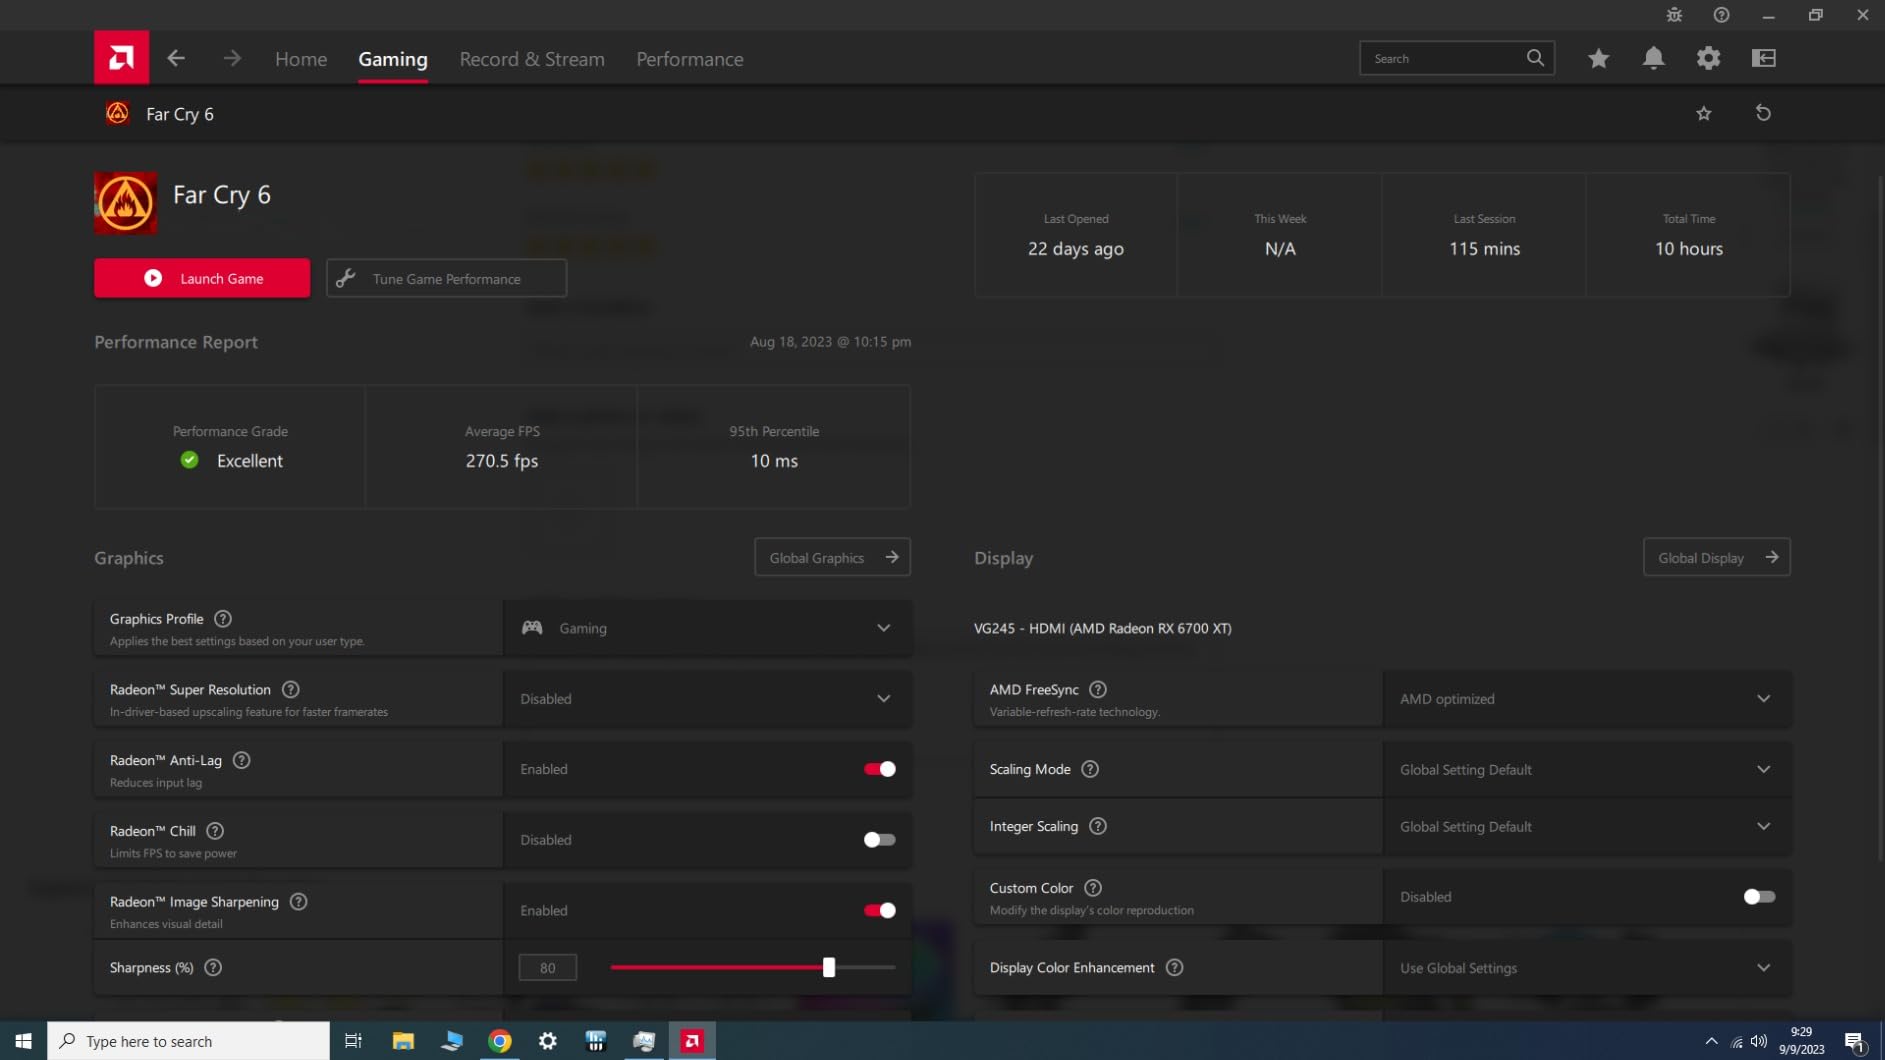Expand the Integer Scaling dropdown

[1587, 826]
